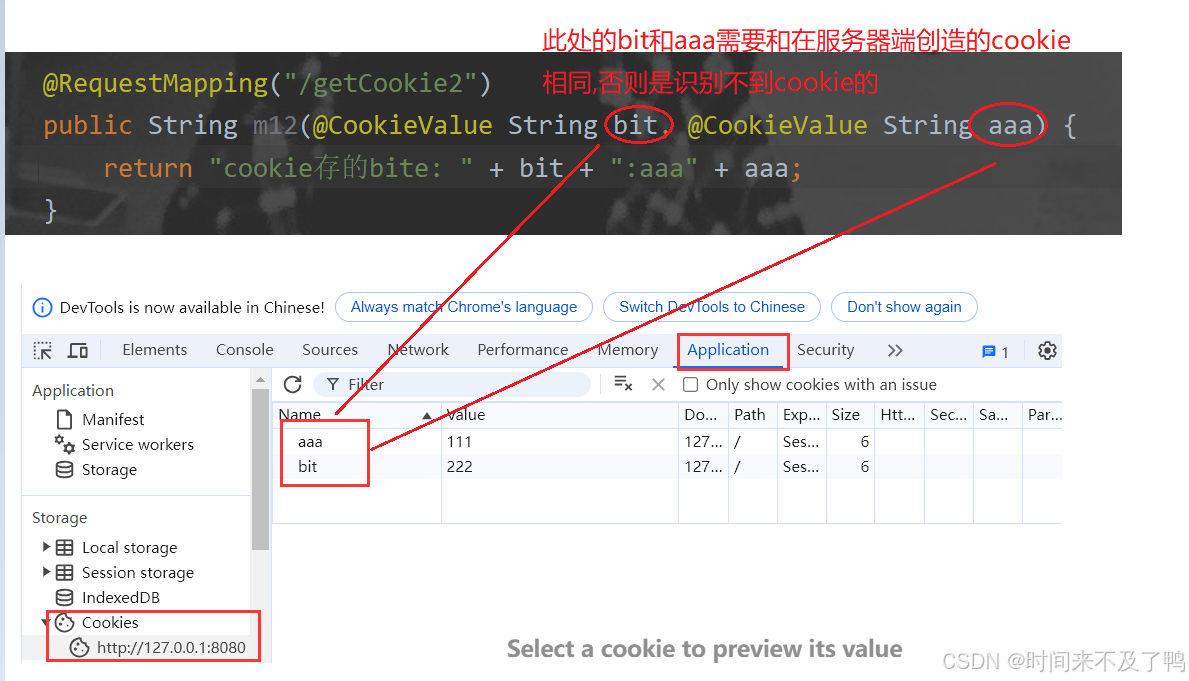Clear all cookies icon
1189x681 pixels.
pos(623,384)
